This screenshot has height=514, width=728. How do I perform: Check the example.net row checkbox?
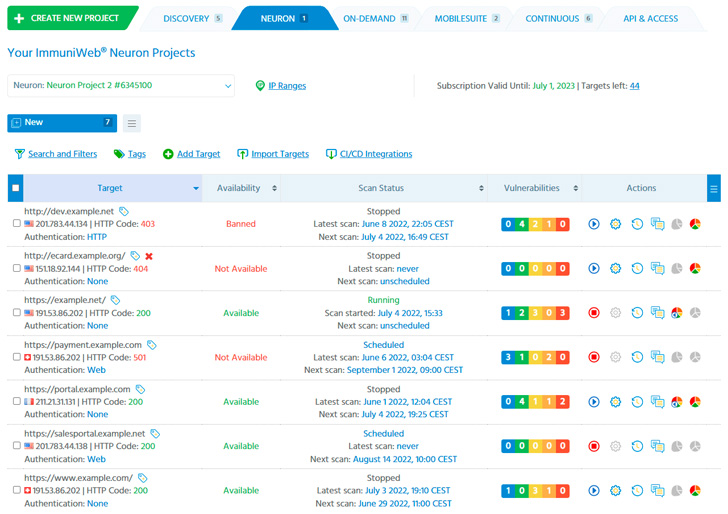point(17,312)
